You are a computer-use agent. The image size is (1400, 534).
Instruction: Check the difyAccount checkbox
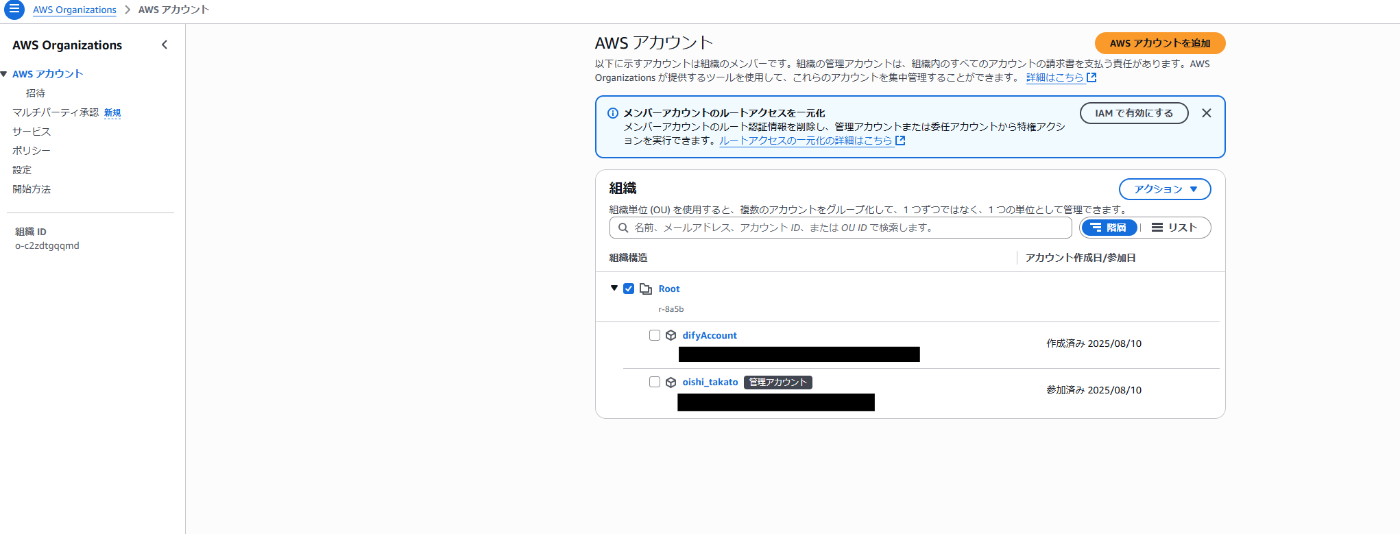[655, 336]
